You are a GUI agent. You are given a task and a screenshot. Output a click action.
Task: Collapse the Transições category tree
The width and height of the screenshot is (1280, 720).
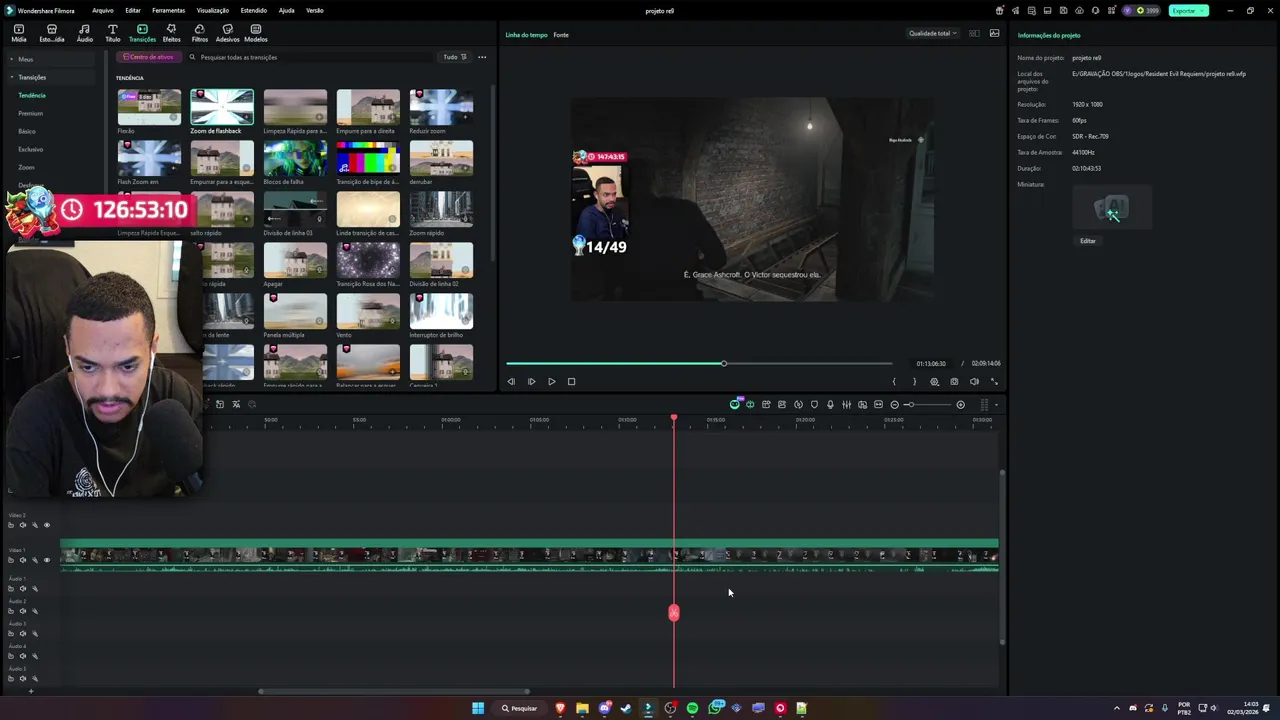12,77
